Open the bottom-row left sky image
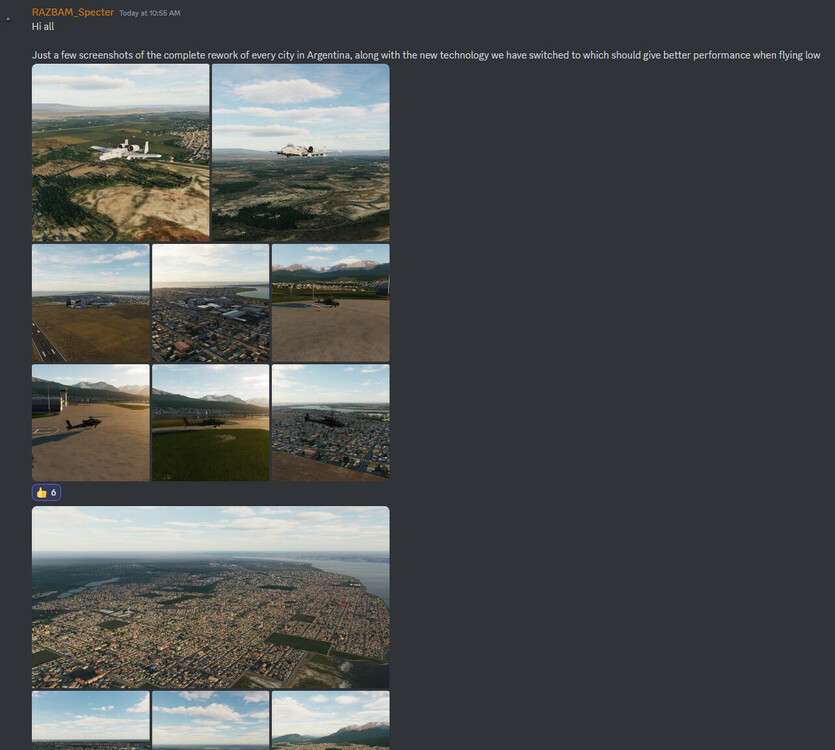The image size is (835, 750). 91,720
